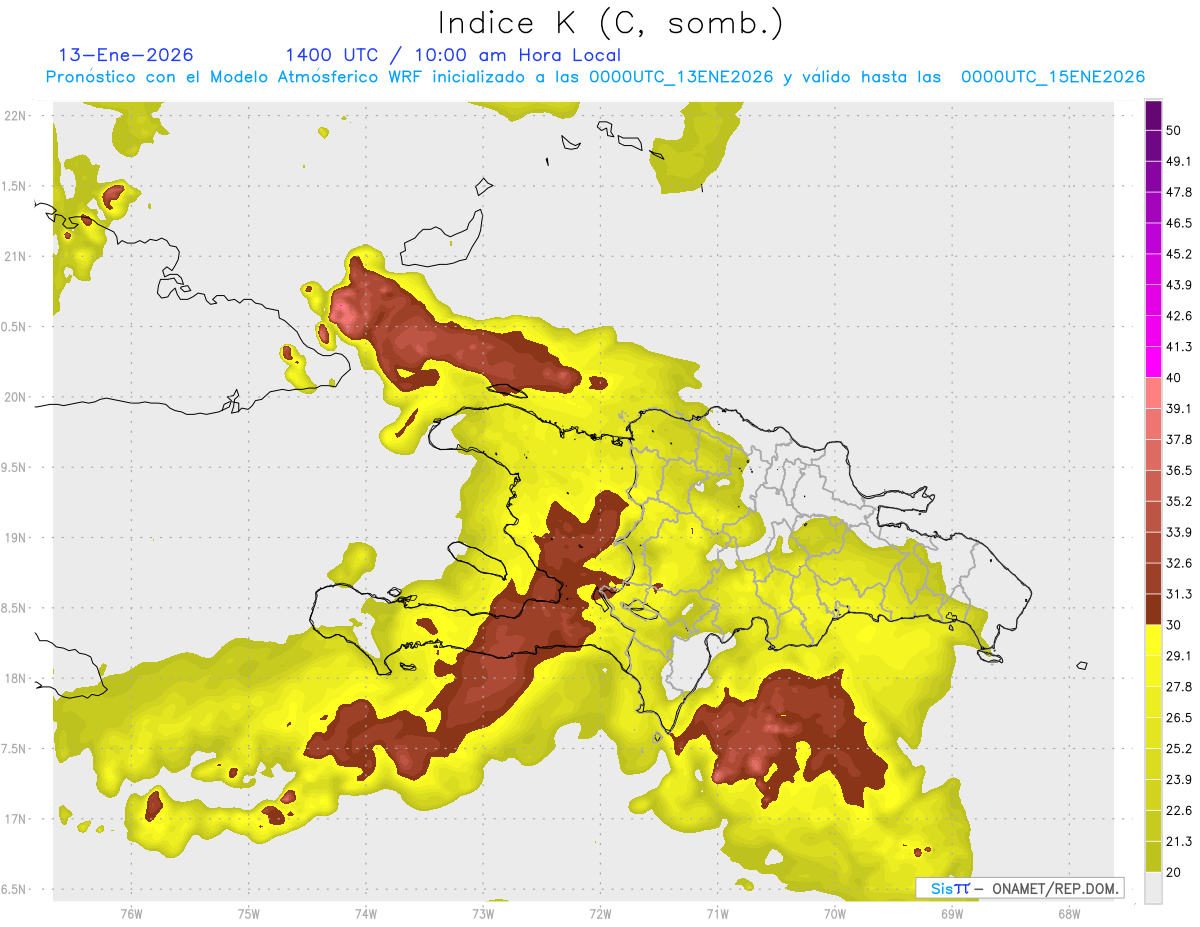1200x927 pixels.
Task: Click the title "Indice K (C, somb.)"
Action: click(610, 23)
